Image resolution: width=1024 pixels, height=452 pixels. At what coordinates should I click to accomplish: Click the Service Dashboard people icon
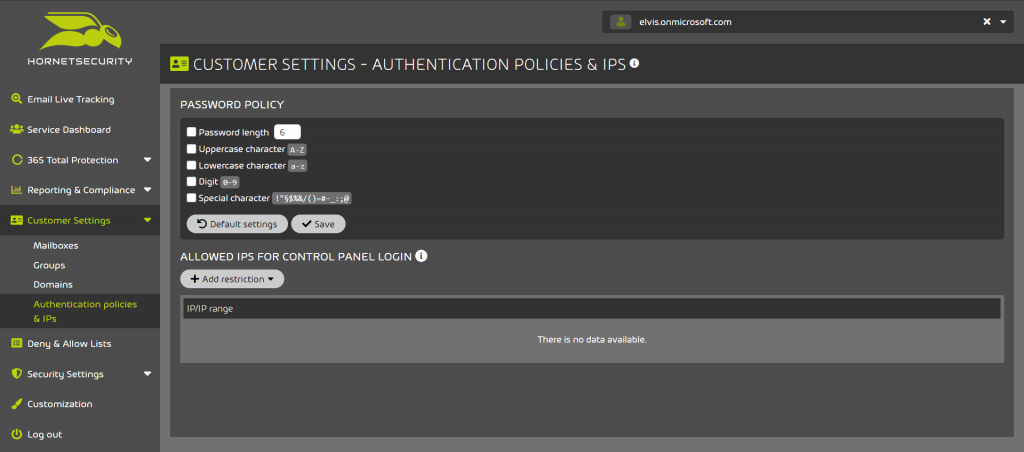[17, 129]
